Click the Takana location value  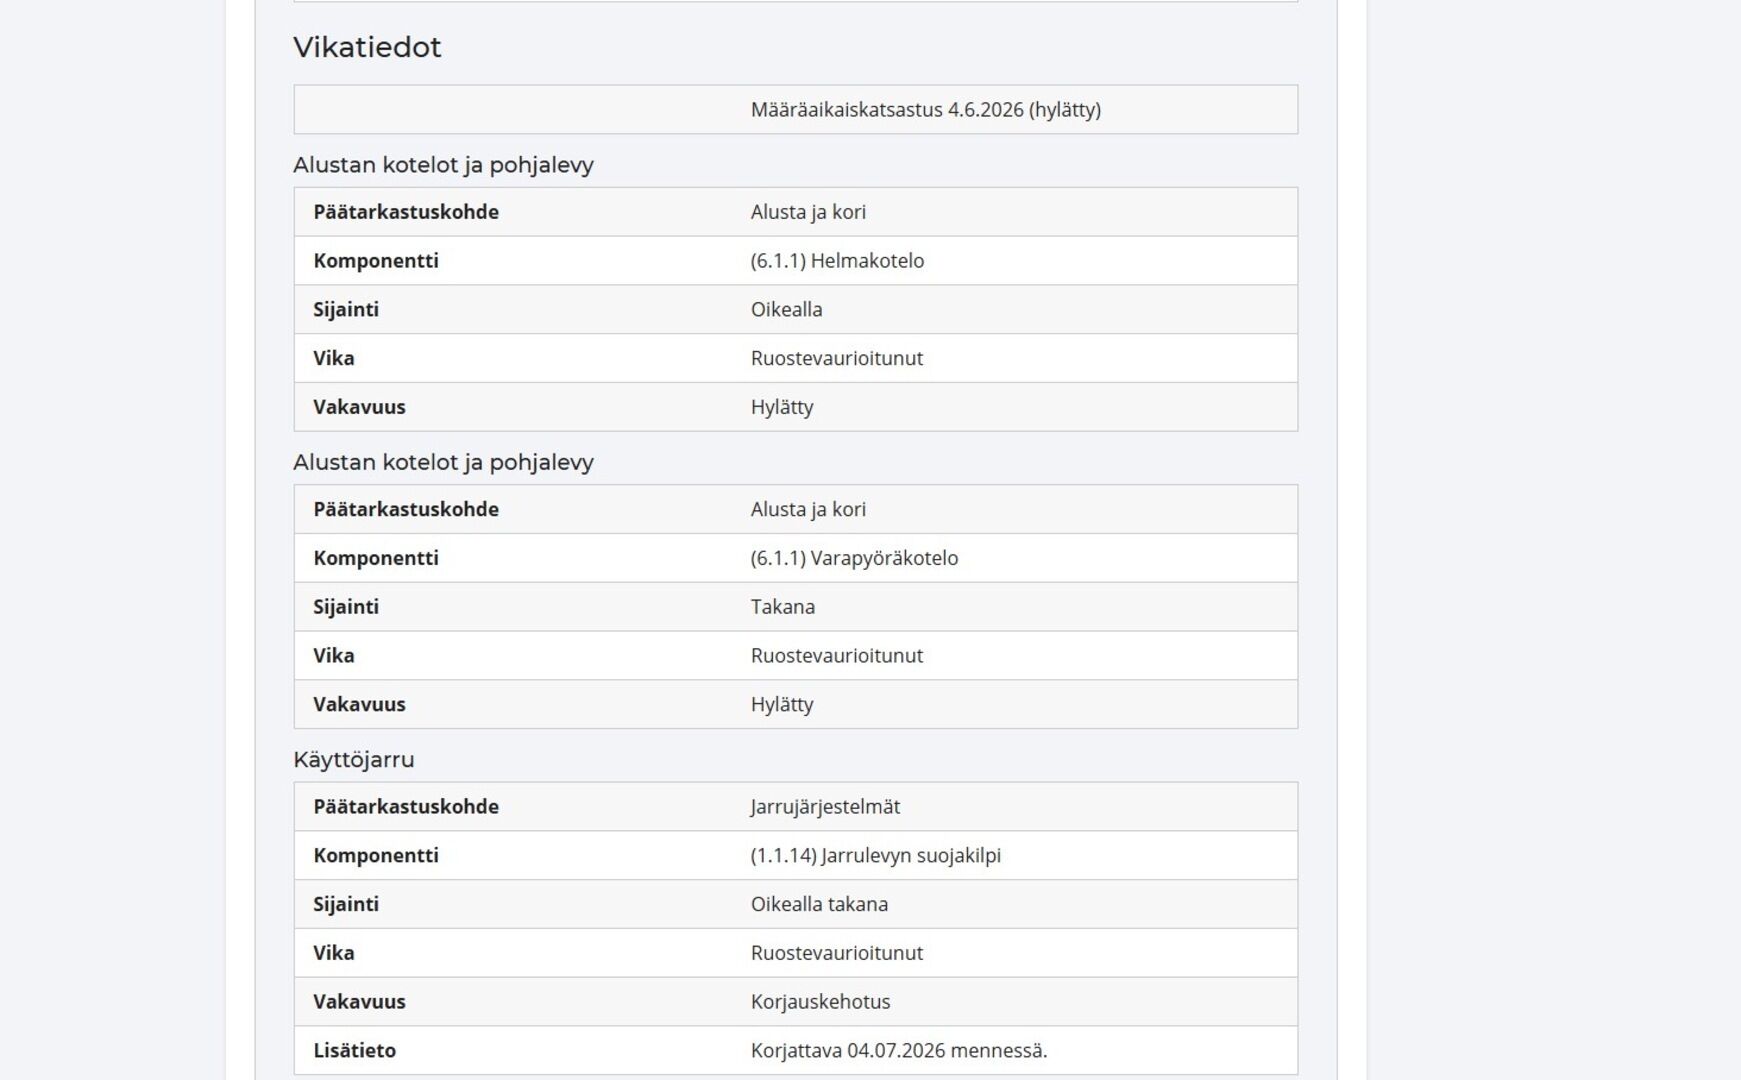click(782, 607)
